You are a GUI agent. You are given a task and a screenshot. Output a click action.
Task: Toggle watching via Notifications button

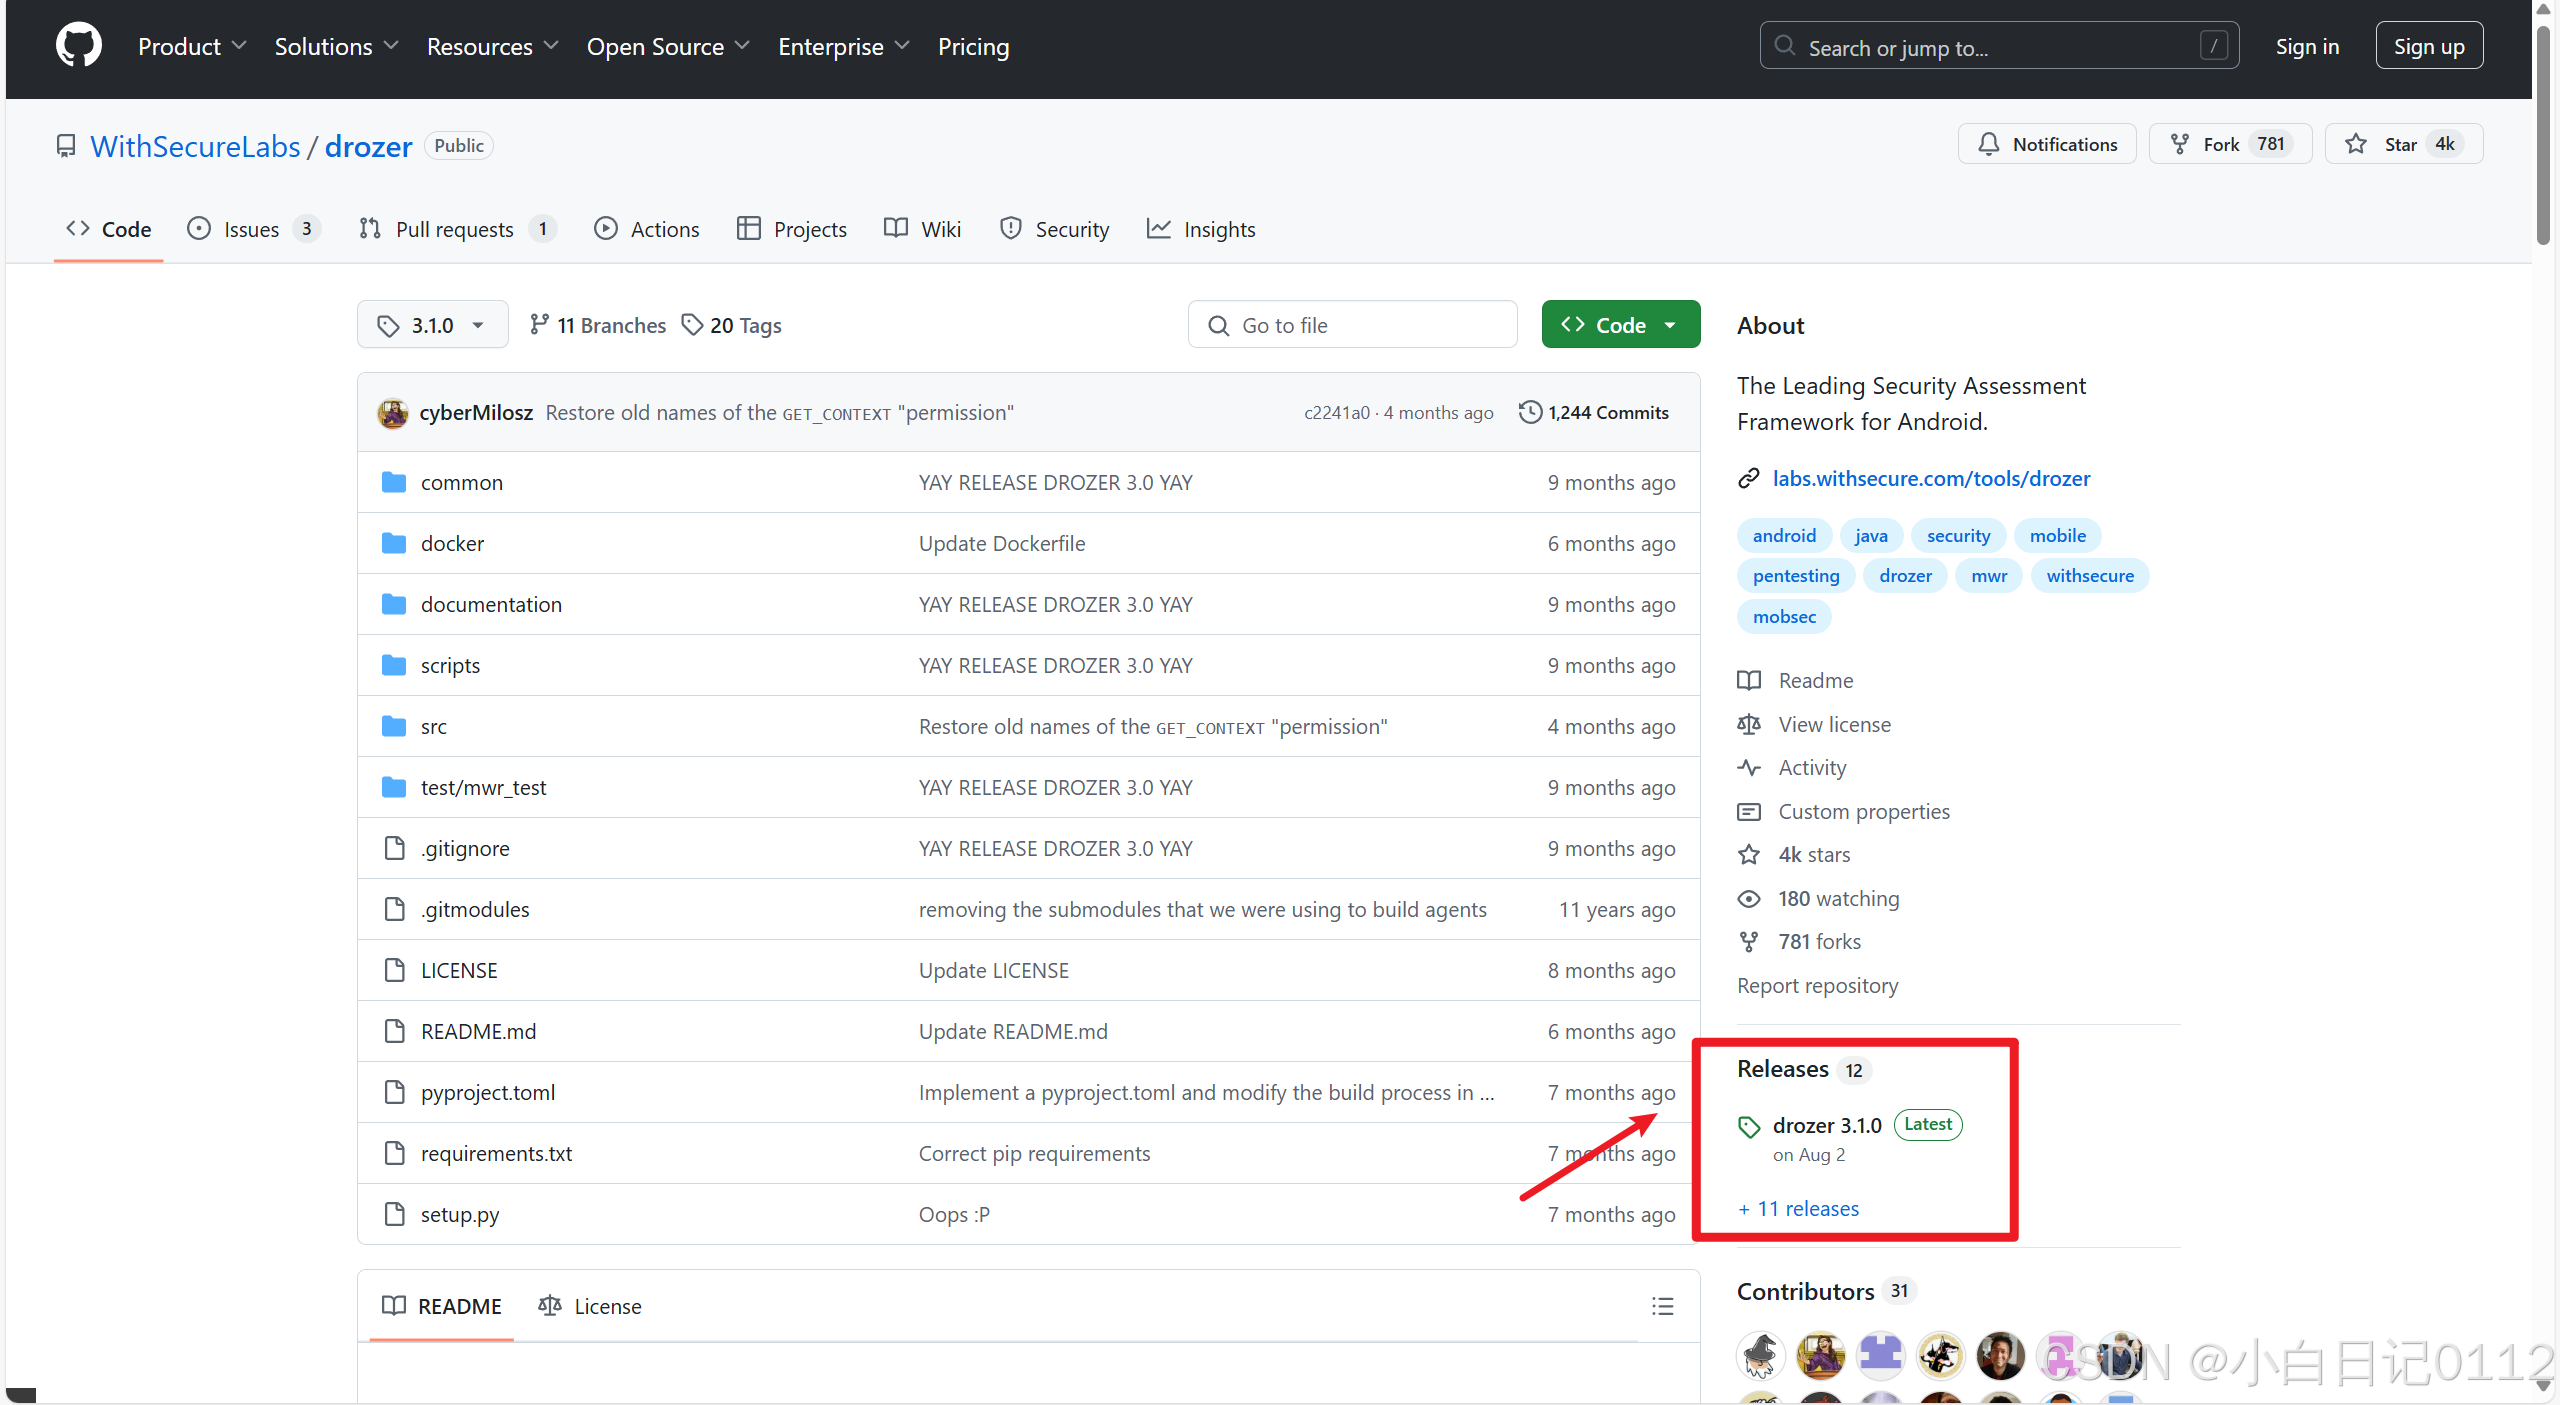(2046, 143)
